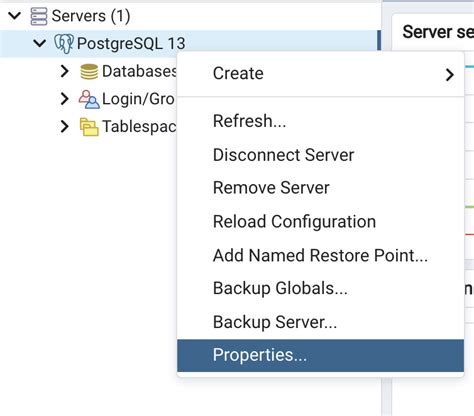Select the Login/Gro... tree label
This screenshot has height=416, width=474.
pyautogui.click(x=138, y=99)
